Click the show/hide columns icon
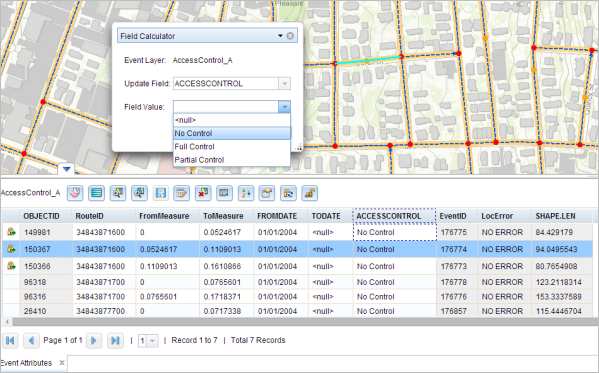This screenshot has width=599, height=373. point(224,193)
